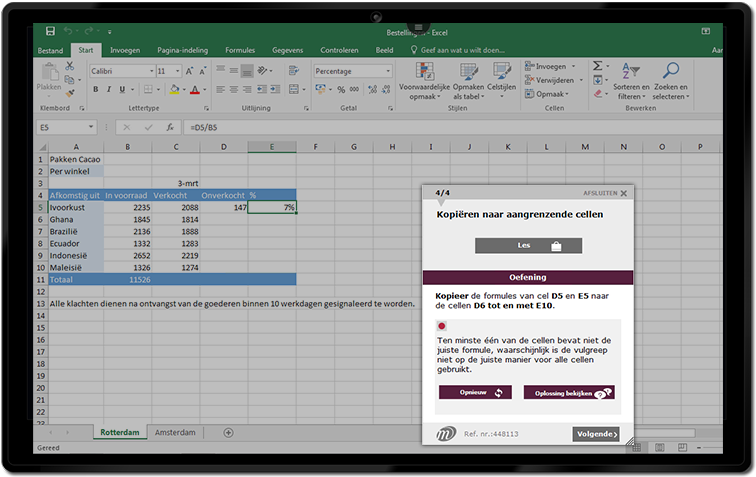Open Zoeken en selecteren
Viewport: 756px width, 477px height.
[671, 79]
